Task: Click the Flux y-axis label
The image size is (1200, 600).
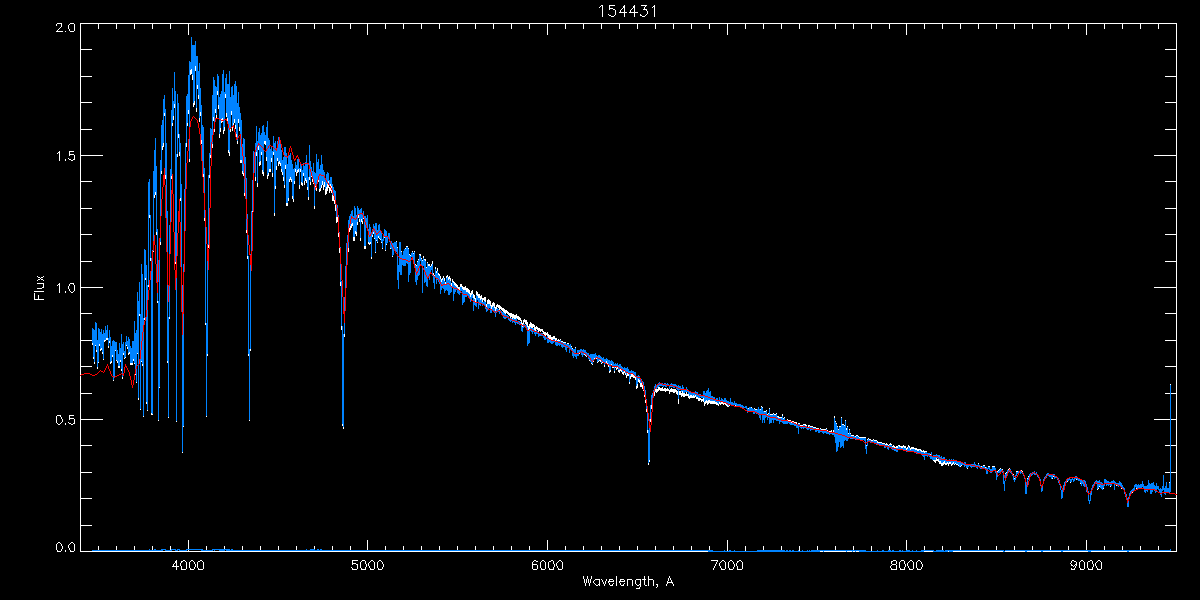Action: pos(40,287)
